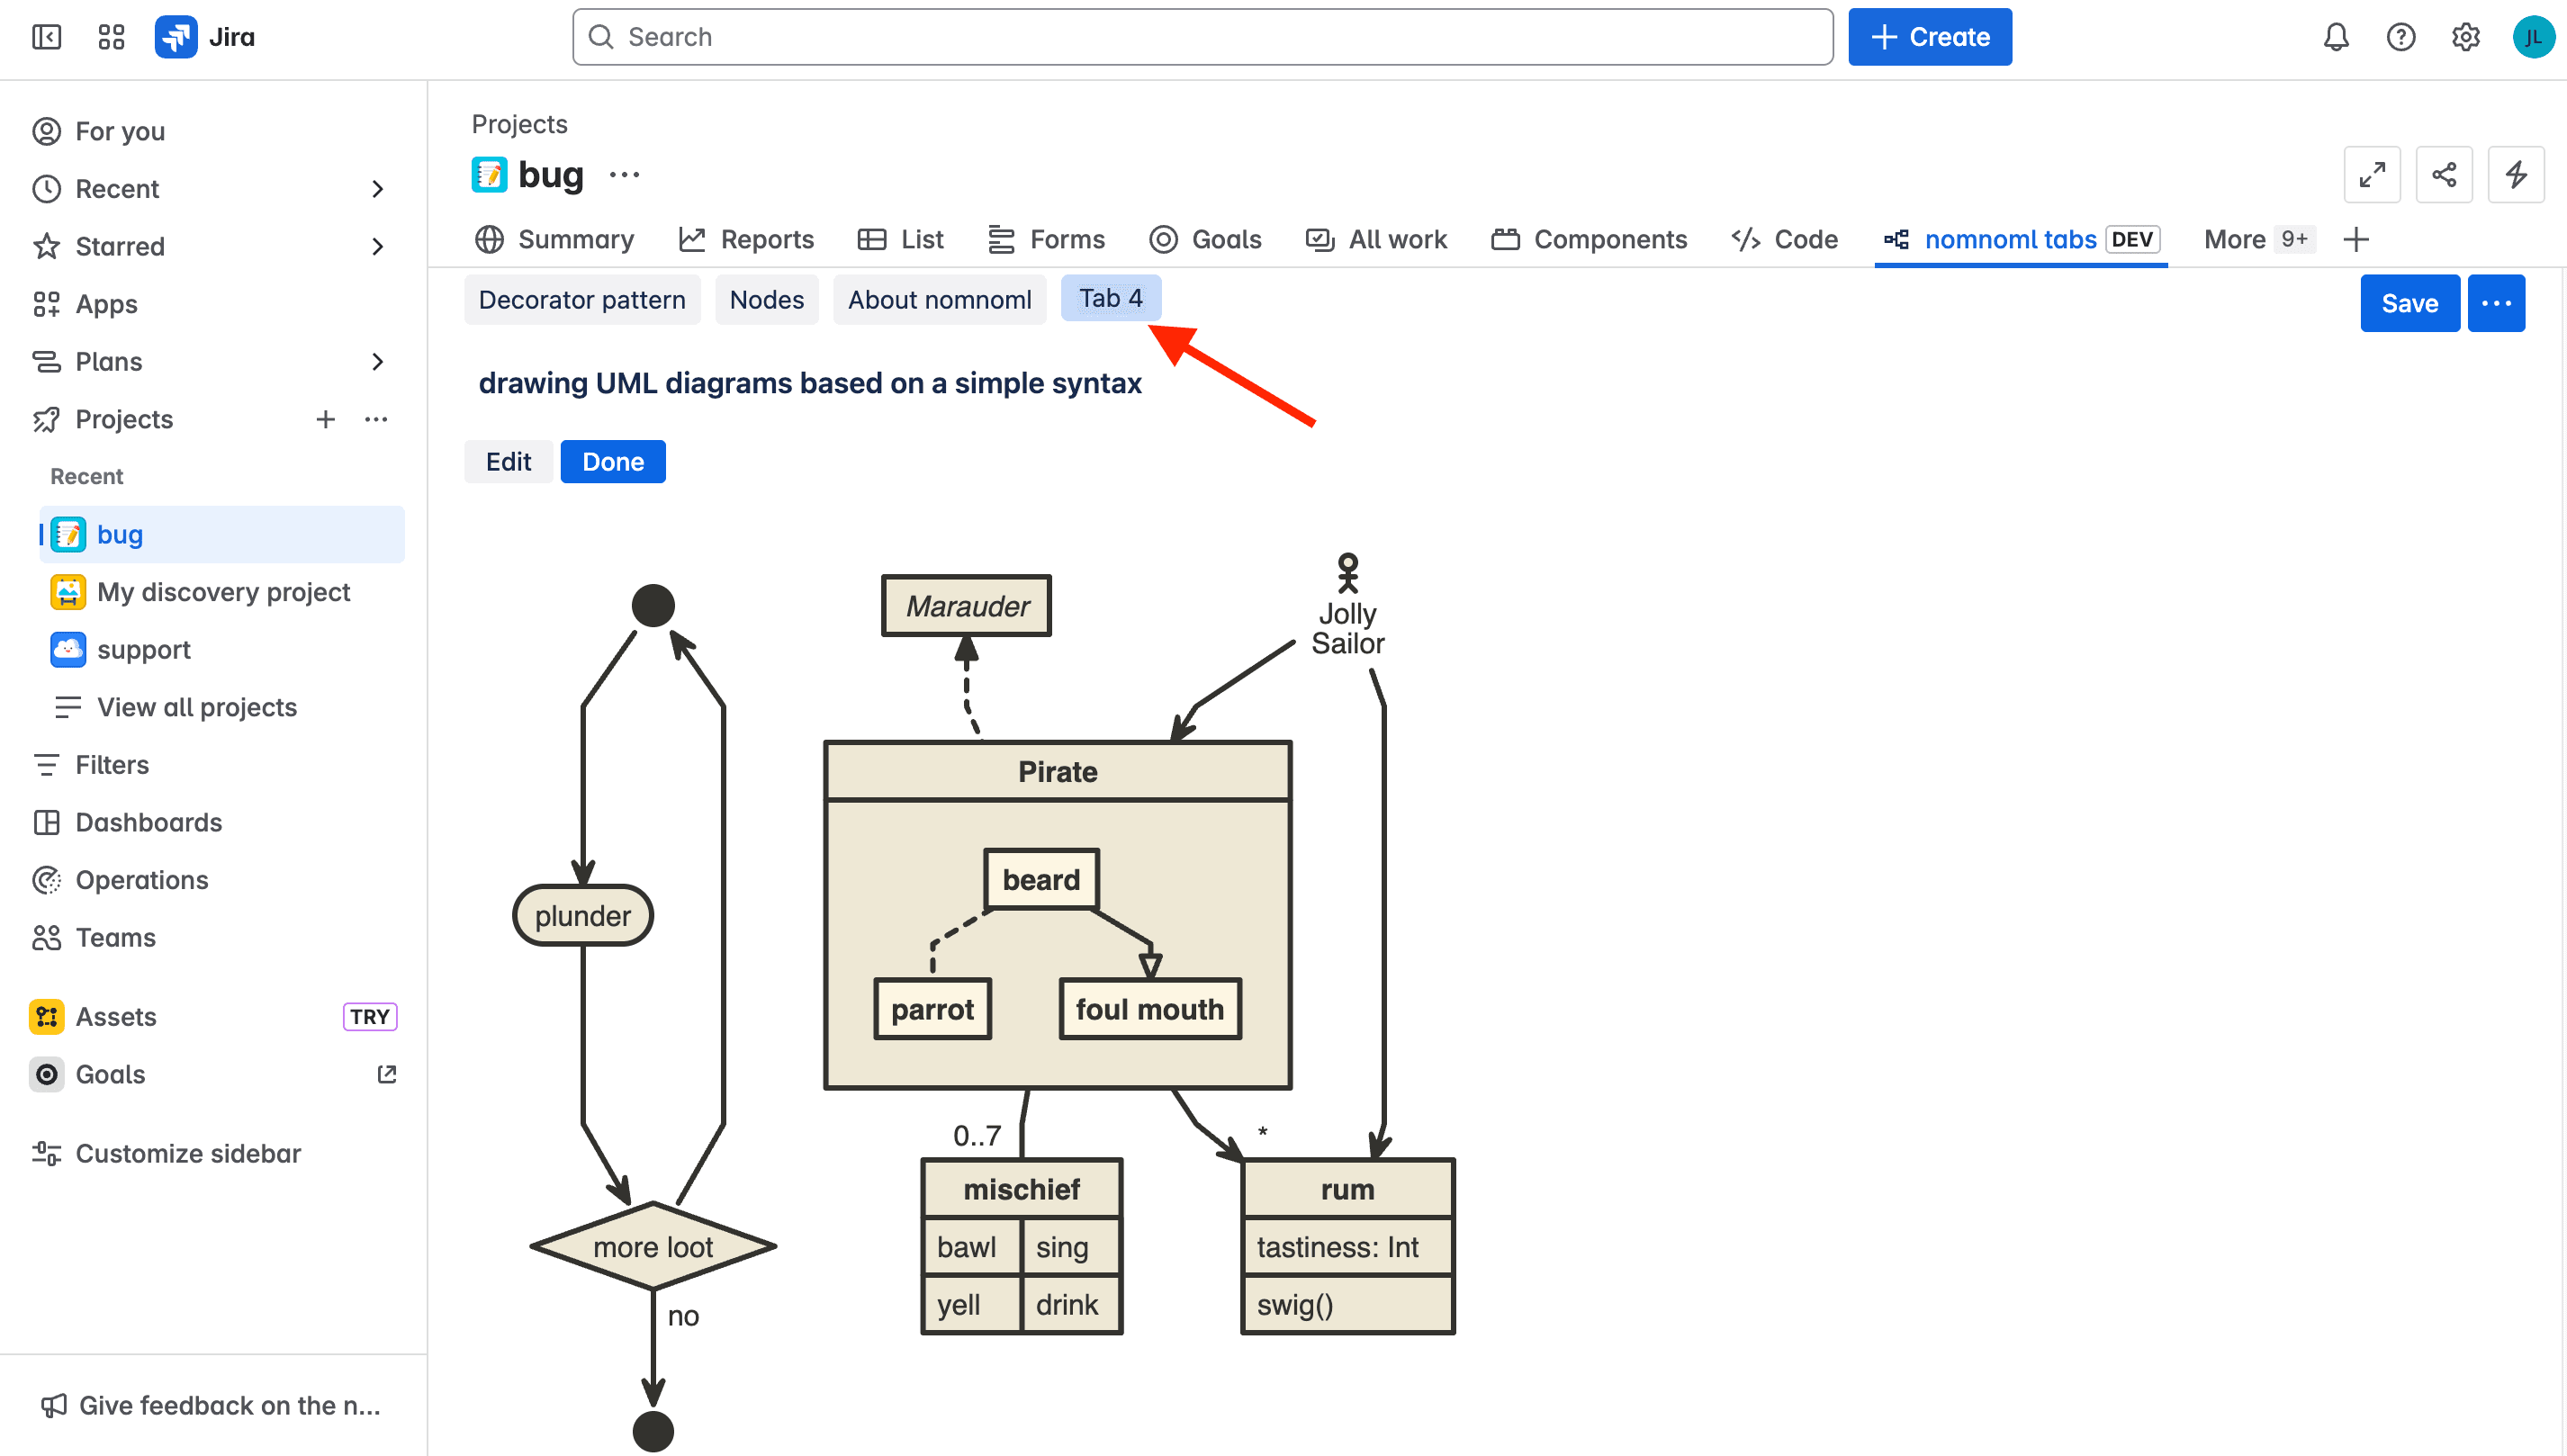Switch to the Summary tab

click(x=555, y=239)
